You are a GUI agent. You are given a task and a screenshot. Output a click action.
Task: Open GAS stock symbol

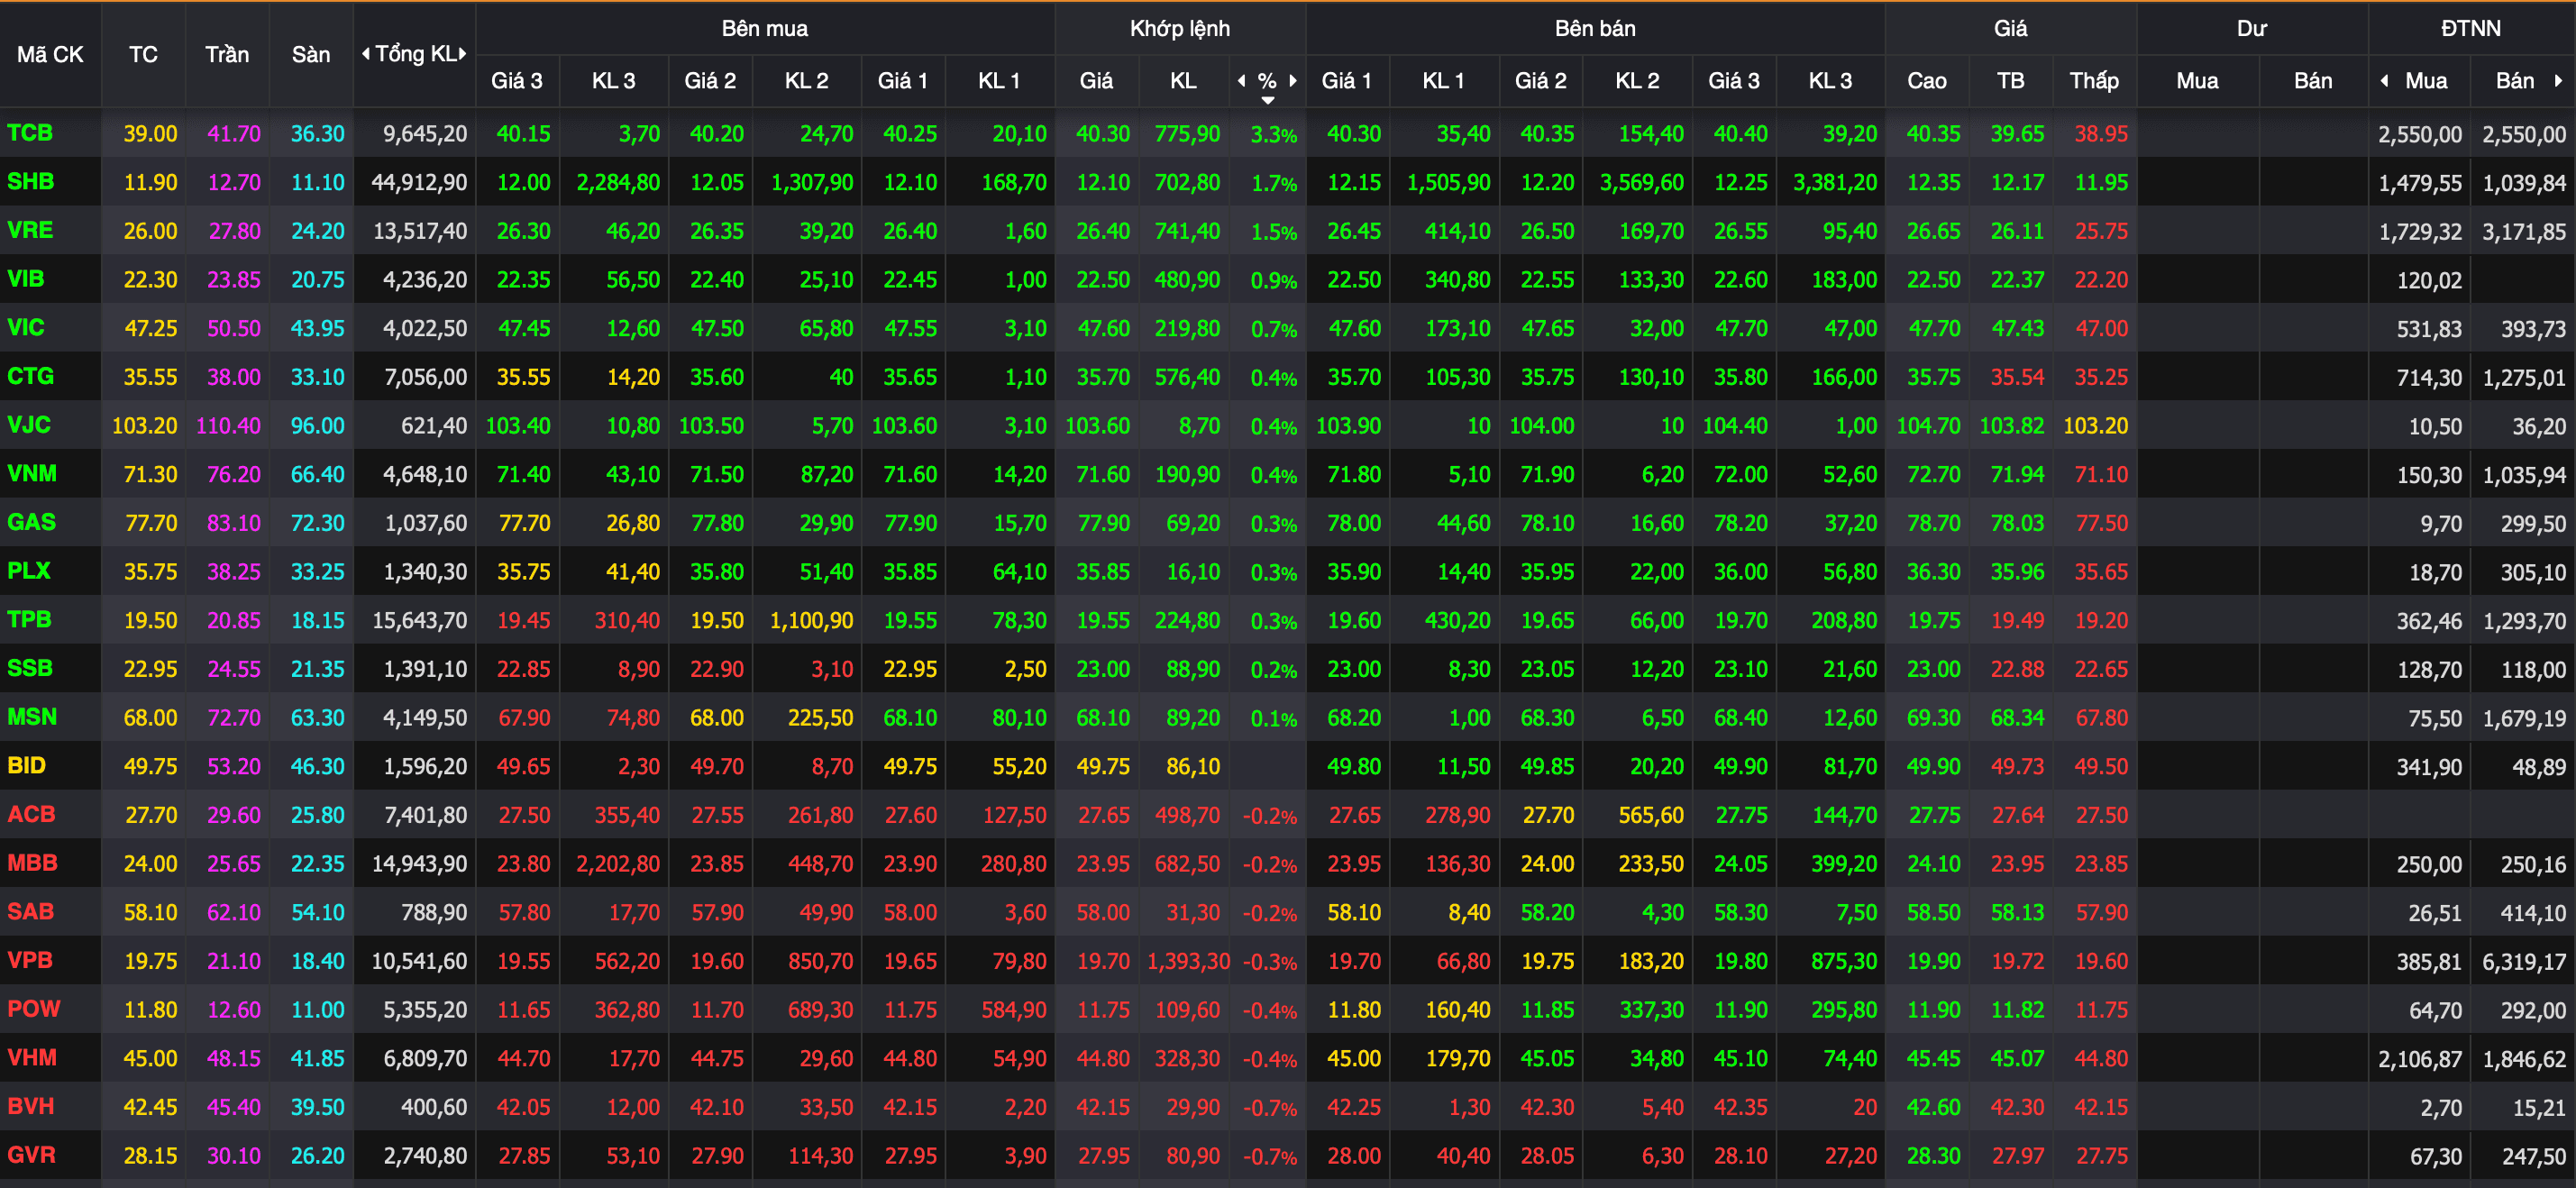[x=31, y=523]
